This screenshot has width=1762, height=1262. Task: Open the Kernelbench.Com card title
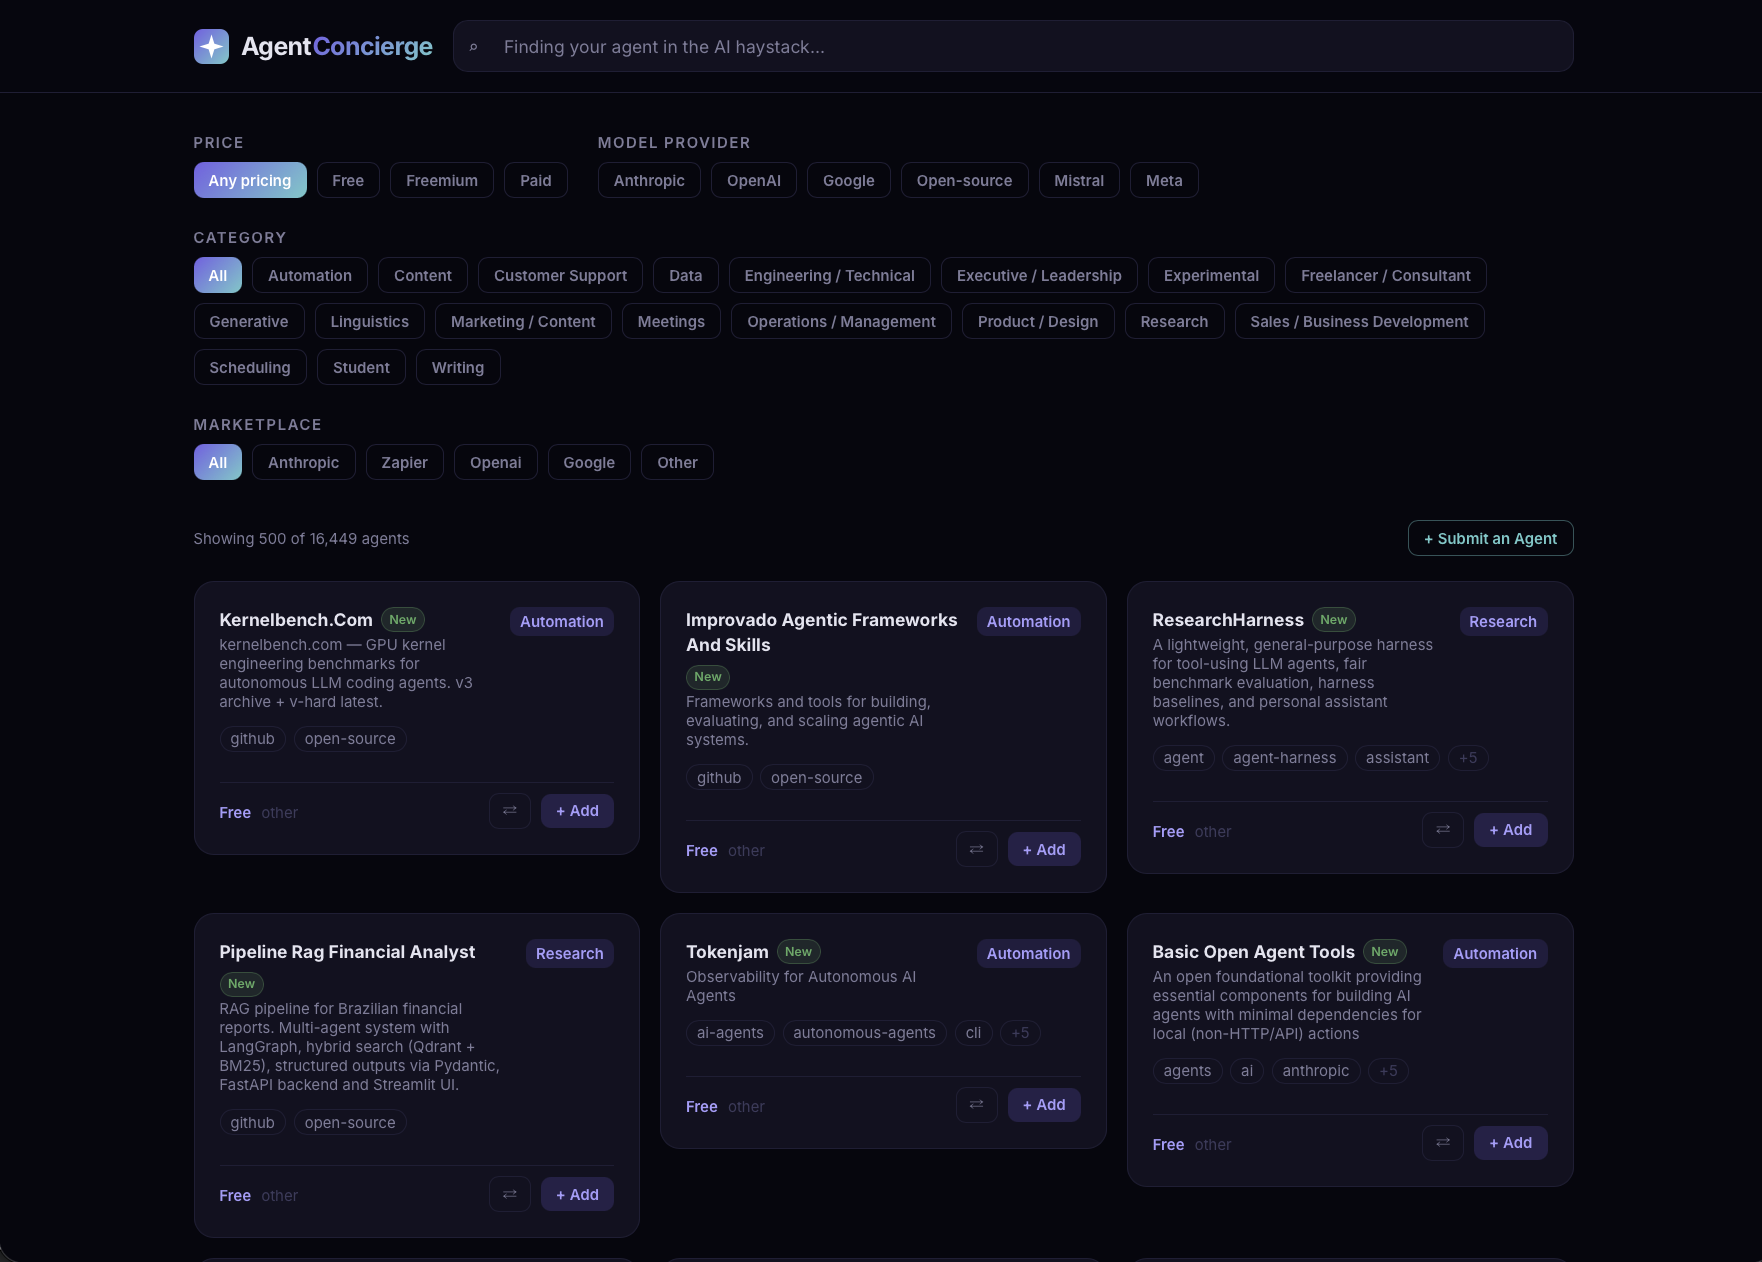tap(296, 620)
